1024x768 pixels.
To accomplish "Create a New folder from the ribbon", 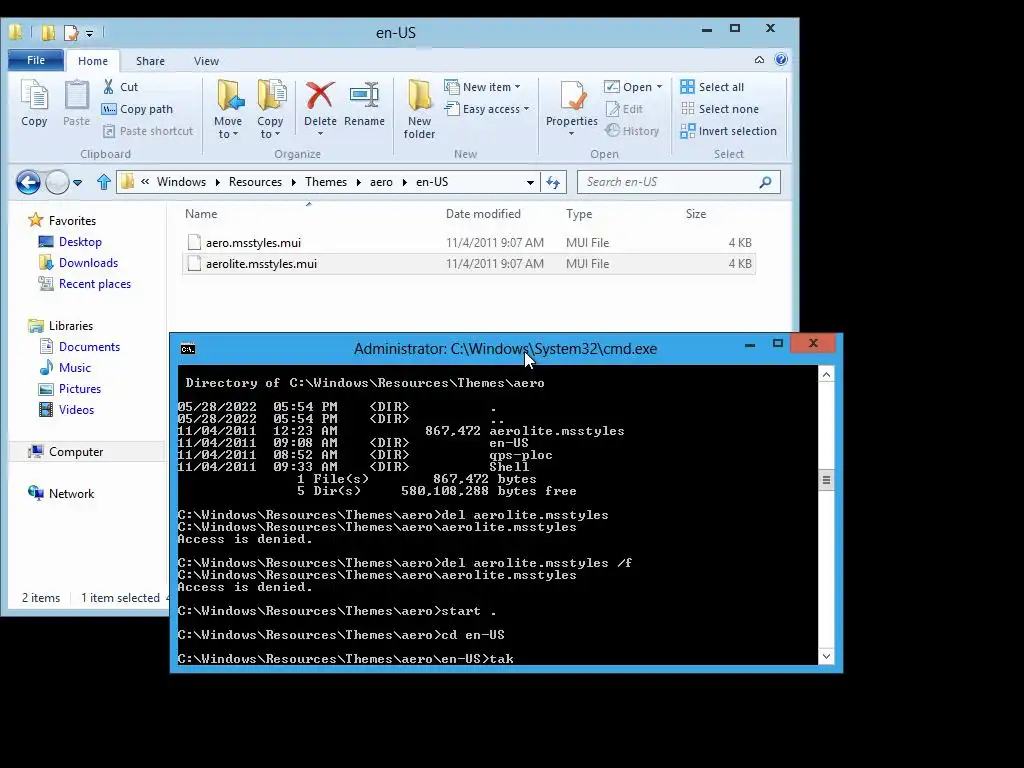I will coord(419,109).
